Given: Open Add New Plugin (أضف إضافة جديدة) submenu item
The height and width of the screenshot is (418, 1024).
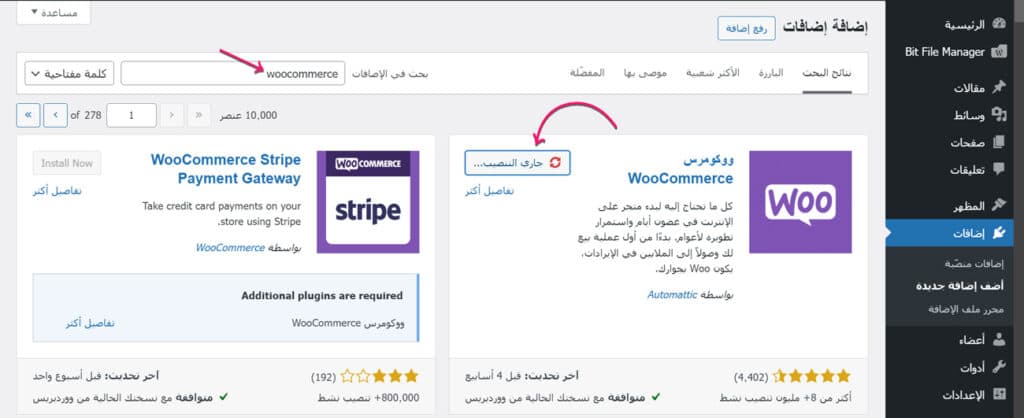Looking at the screenshot, I should coord(960,286).
